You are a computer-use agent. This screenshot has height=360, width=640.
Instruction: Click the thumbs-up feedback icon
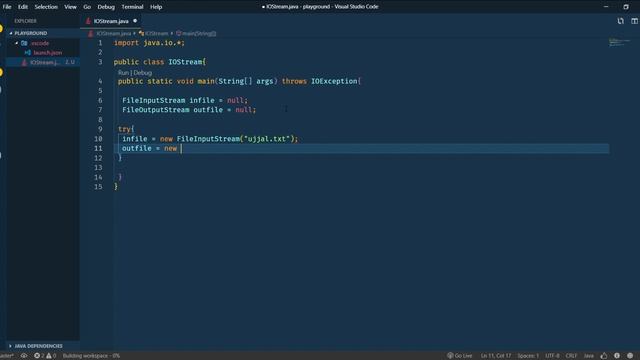(x=604, y=356)
